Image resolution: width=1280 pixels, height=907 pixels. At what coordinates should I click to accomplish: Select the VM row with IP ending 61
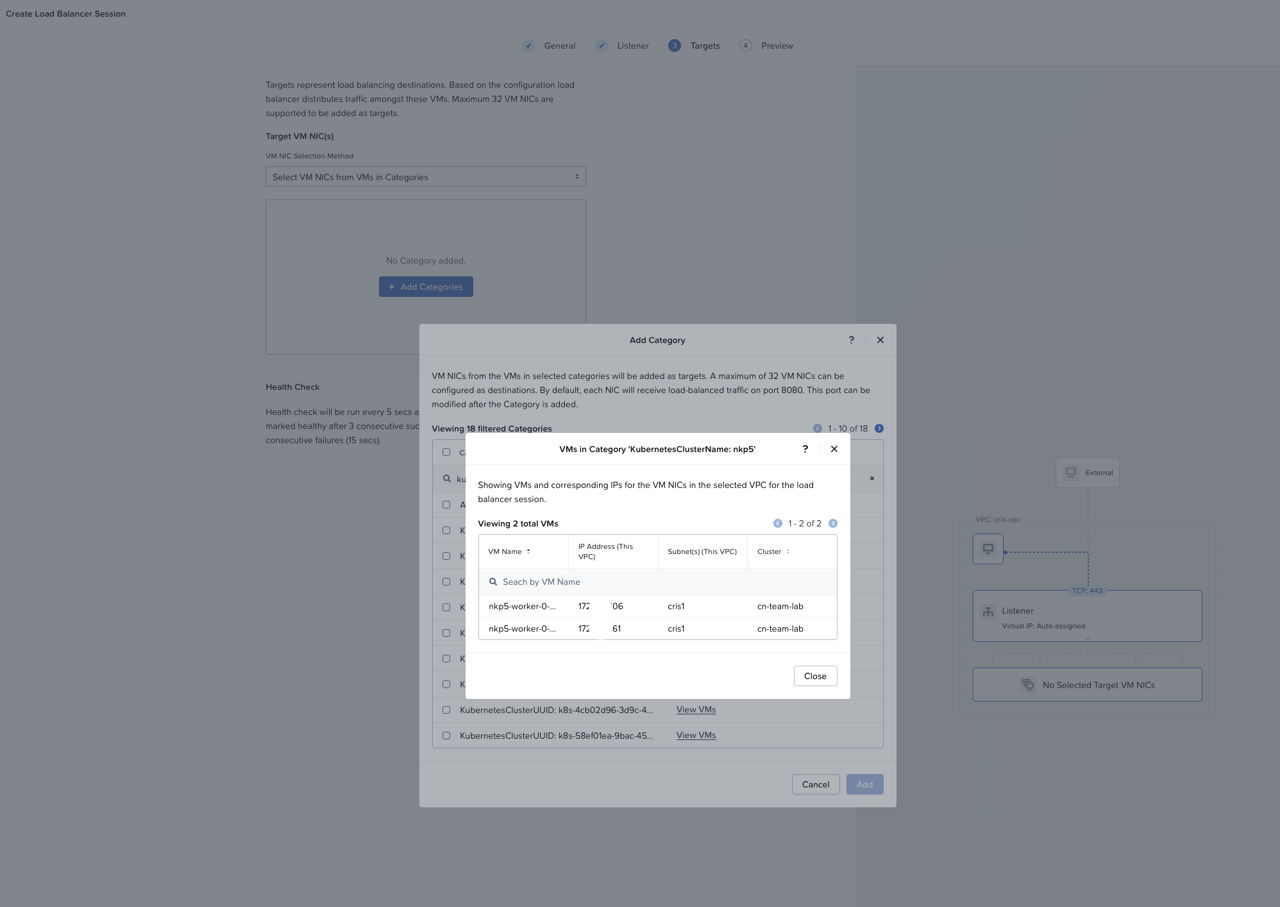pos(658,629)
